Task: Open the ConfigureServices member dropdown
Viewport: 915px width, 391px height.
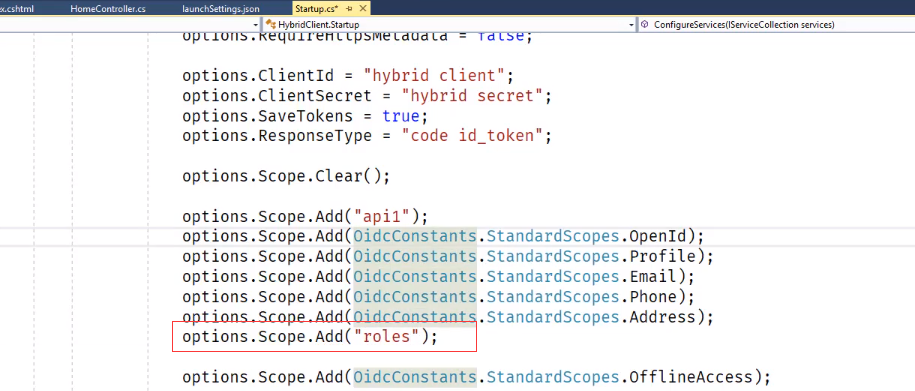Action: [776, 25]
